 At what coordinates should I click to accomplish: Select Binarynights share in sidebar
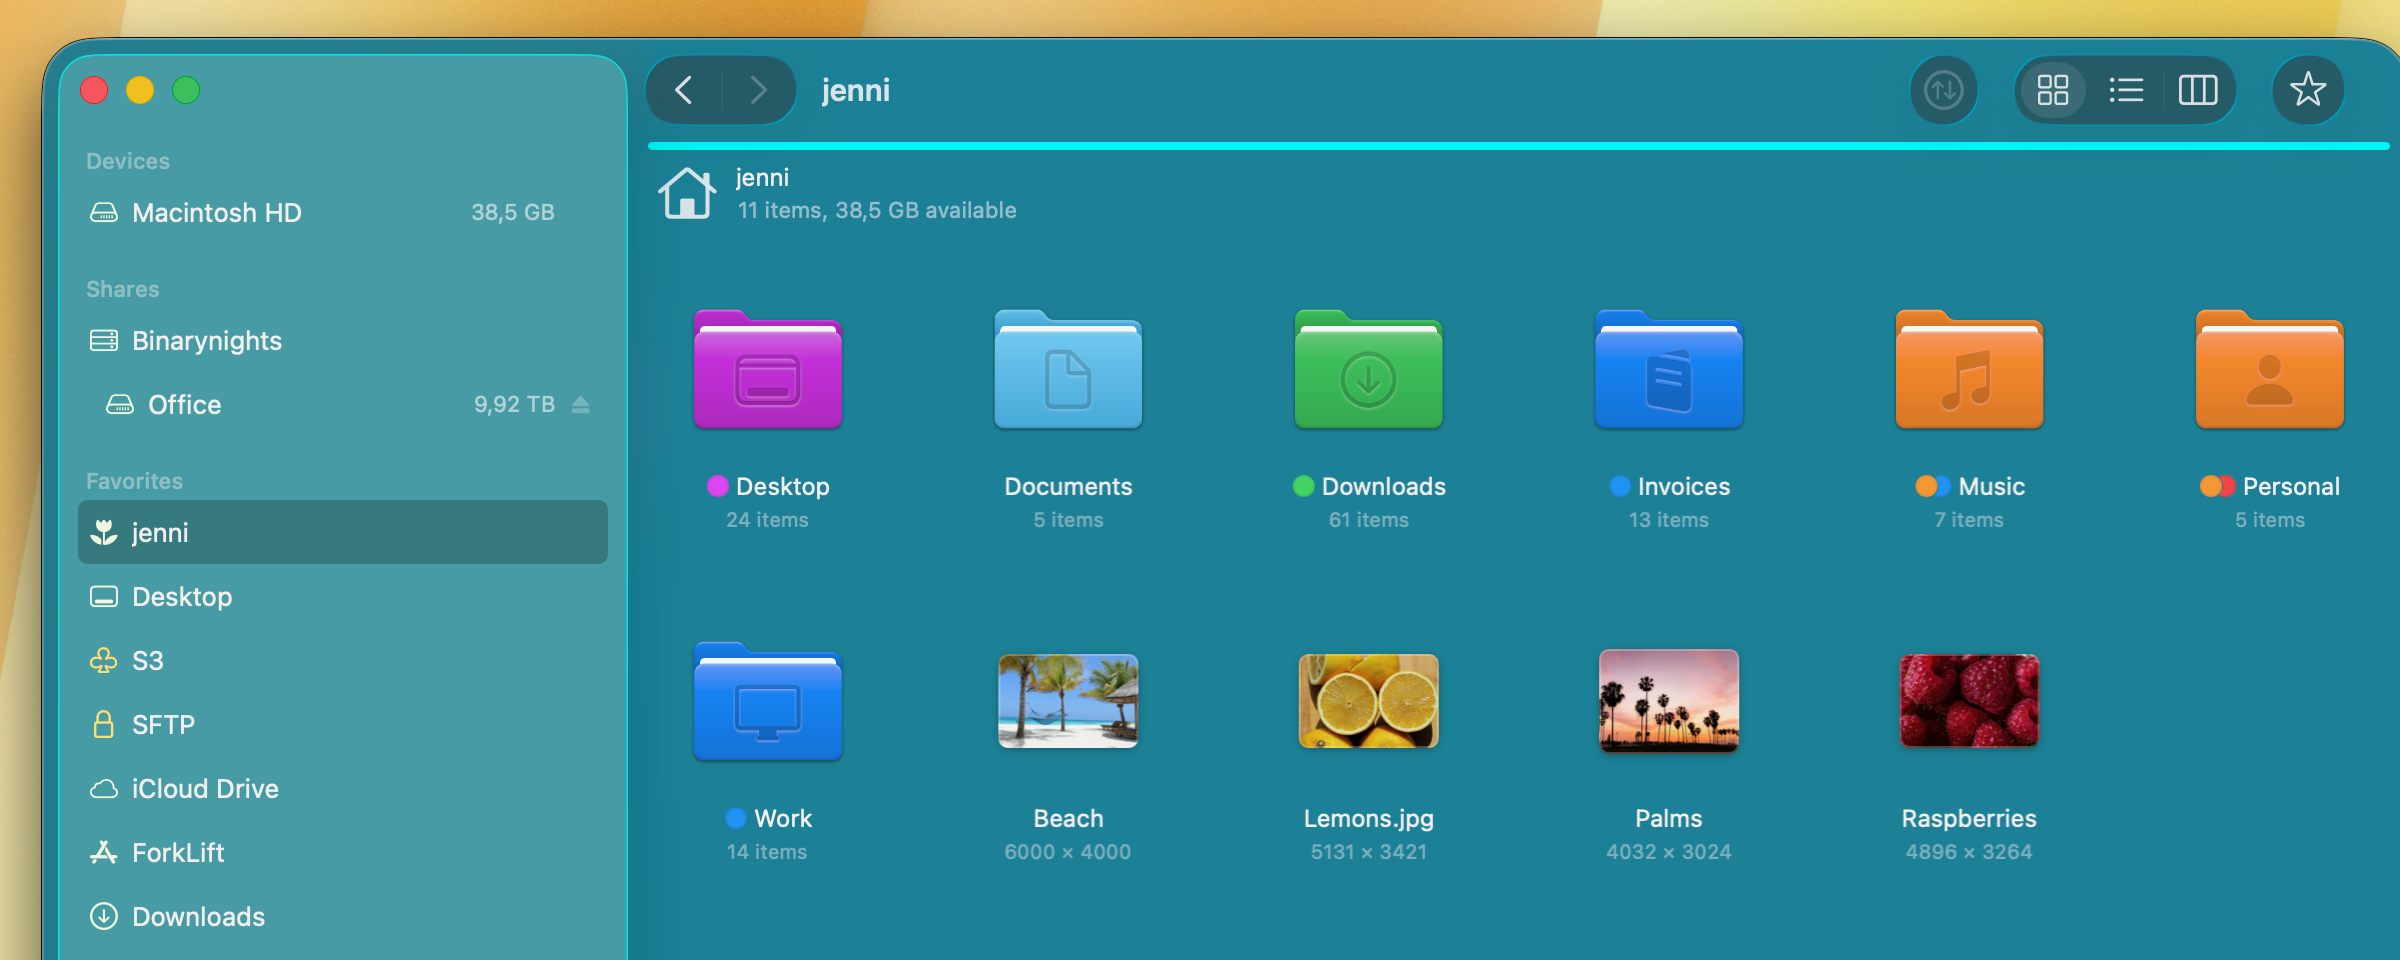tap(342, 340)
